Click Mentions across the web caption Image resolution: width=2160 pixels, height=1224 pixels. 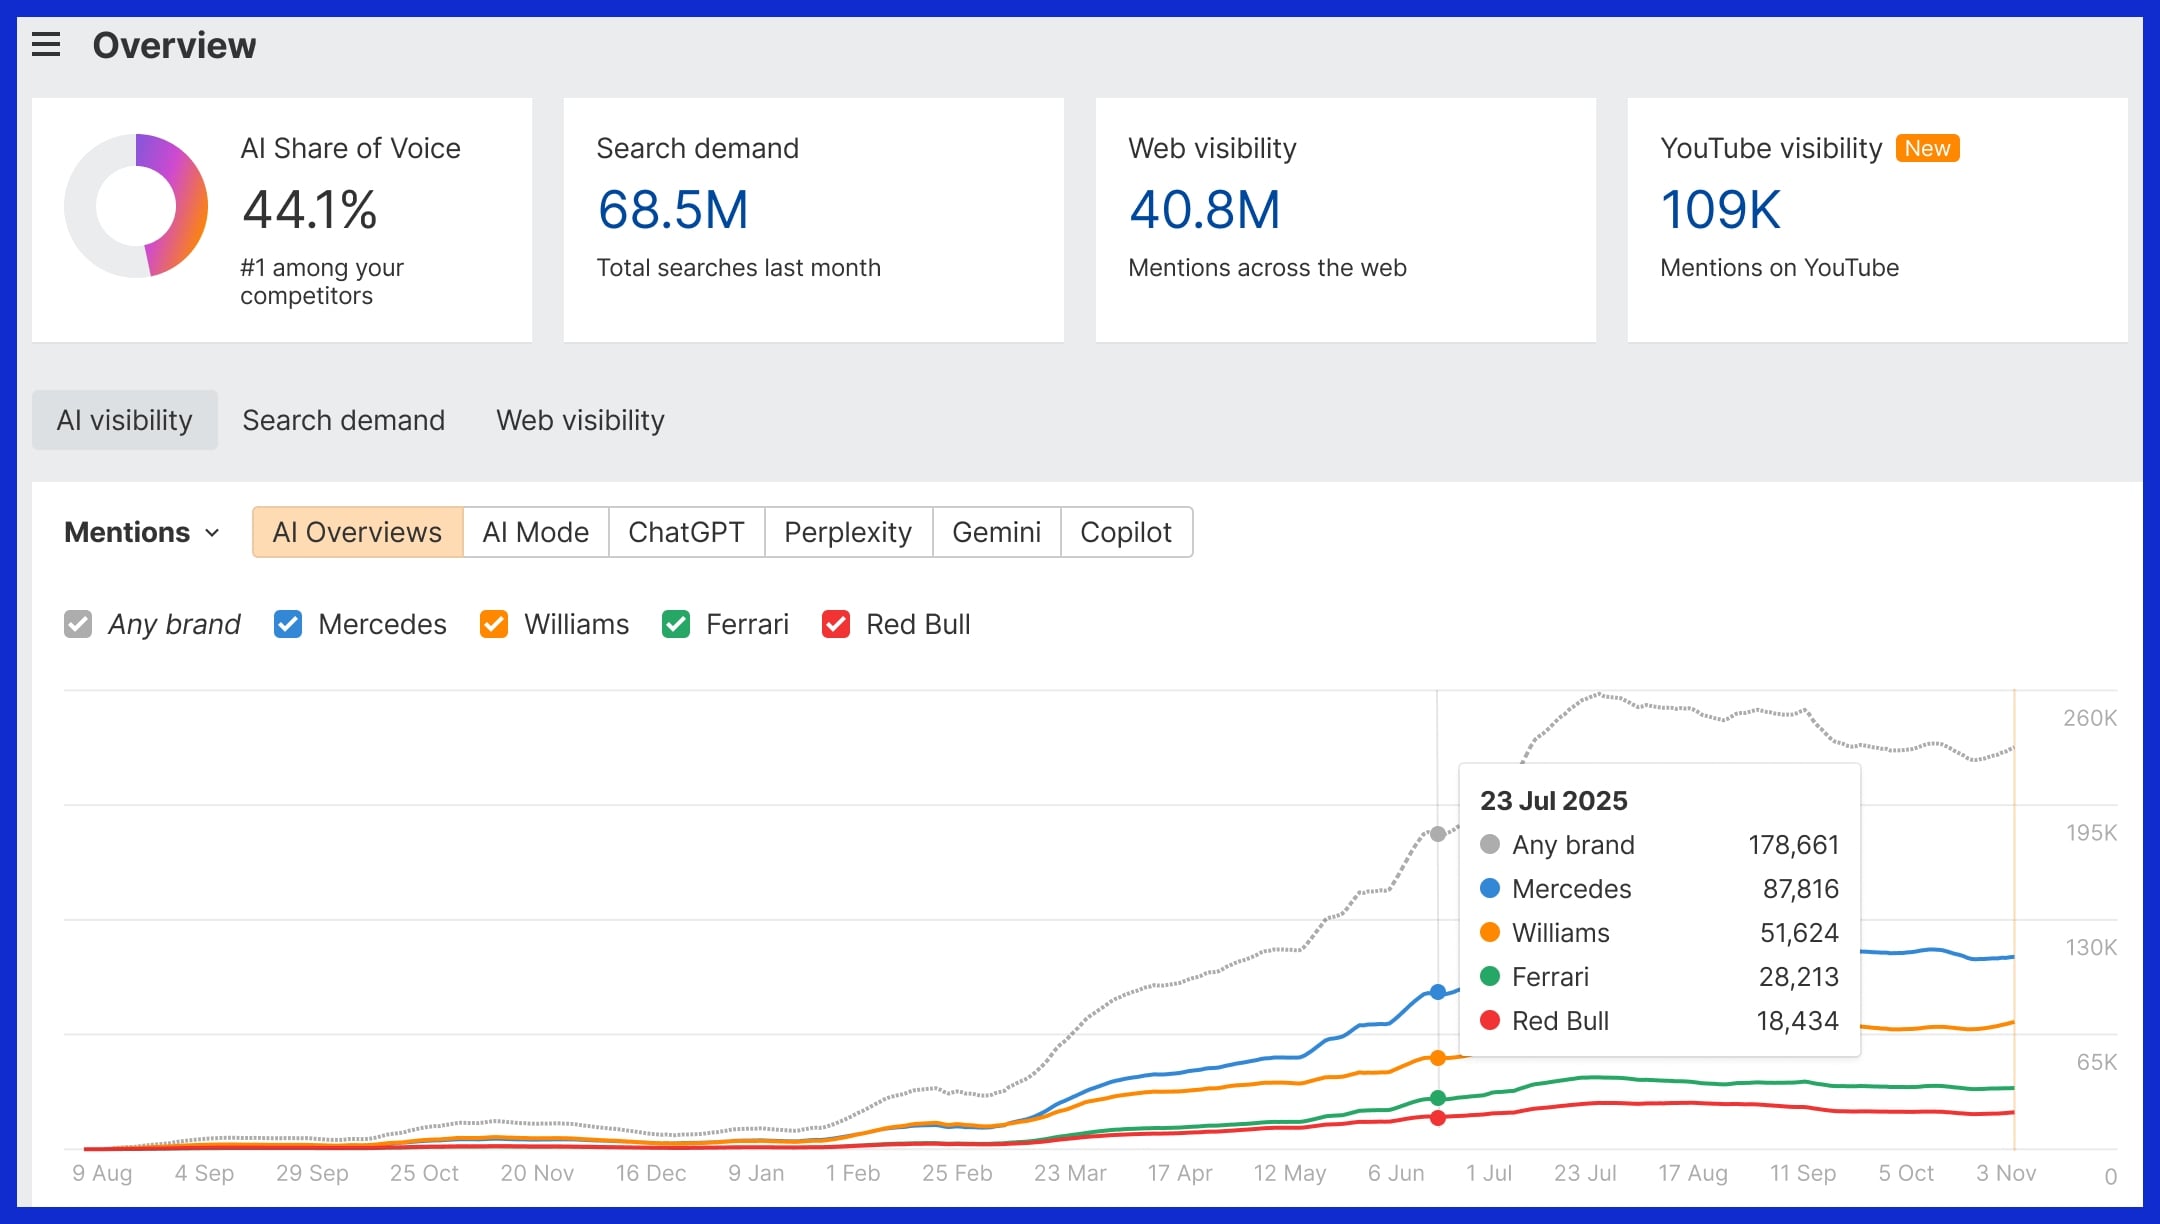1268,268
